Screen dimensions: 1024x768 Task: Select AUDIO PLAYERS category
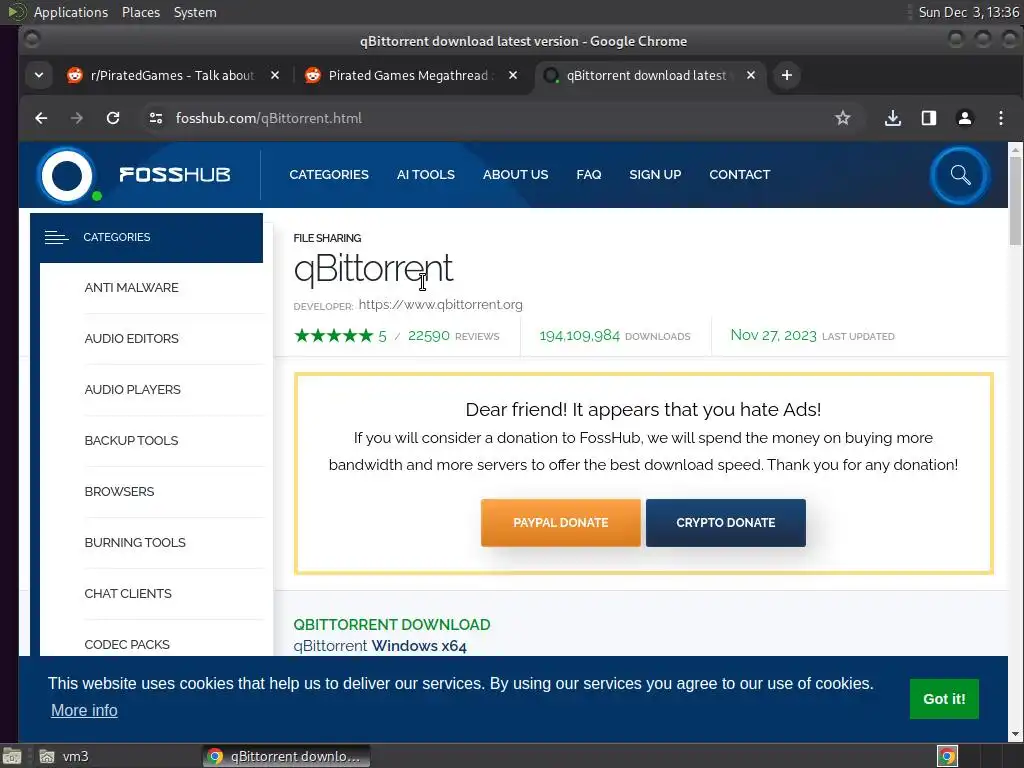coord(133,389)
